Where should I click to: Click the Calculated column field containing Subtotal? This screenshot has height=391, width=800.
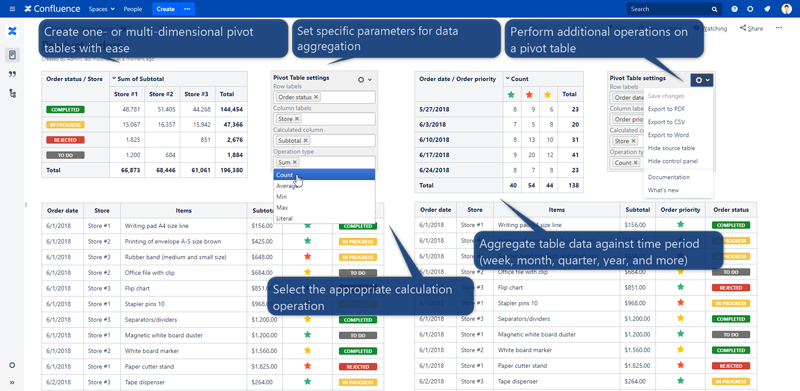point(324,140)
